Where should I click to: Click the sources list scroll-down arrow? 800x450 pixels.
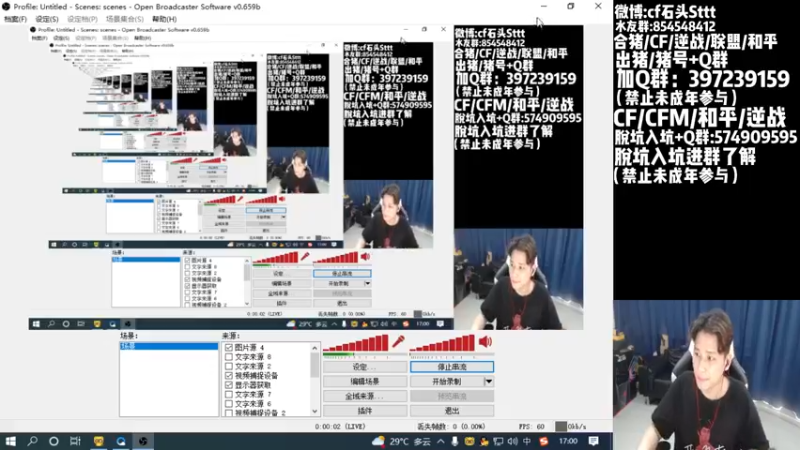pyautogui.click(x=315, y=412)
